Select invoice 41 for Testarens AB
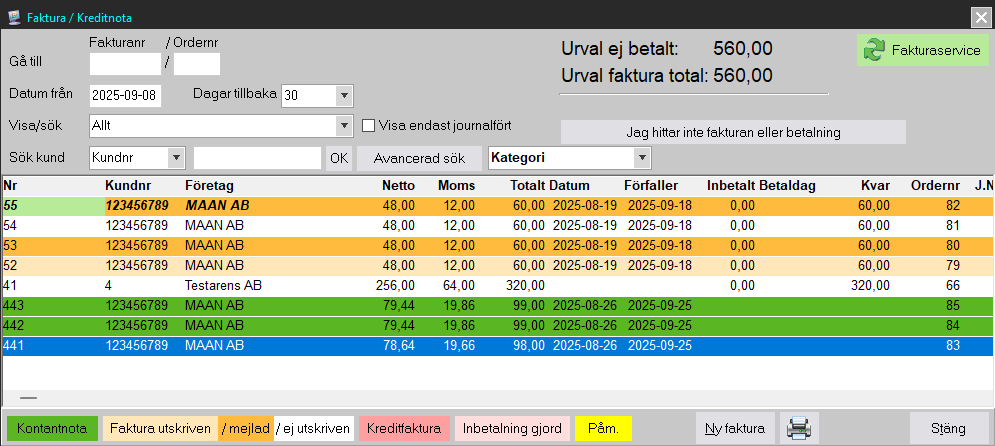 (498, 285)
